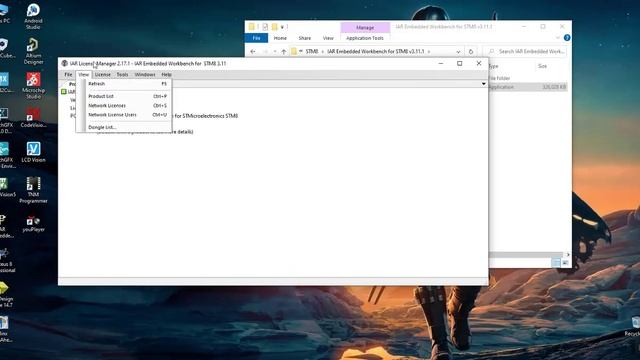Open CodeVision desktop shortcut
This screenshot has width=640, height=360.
(33, 118)
